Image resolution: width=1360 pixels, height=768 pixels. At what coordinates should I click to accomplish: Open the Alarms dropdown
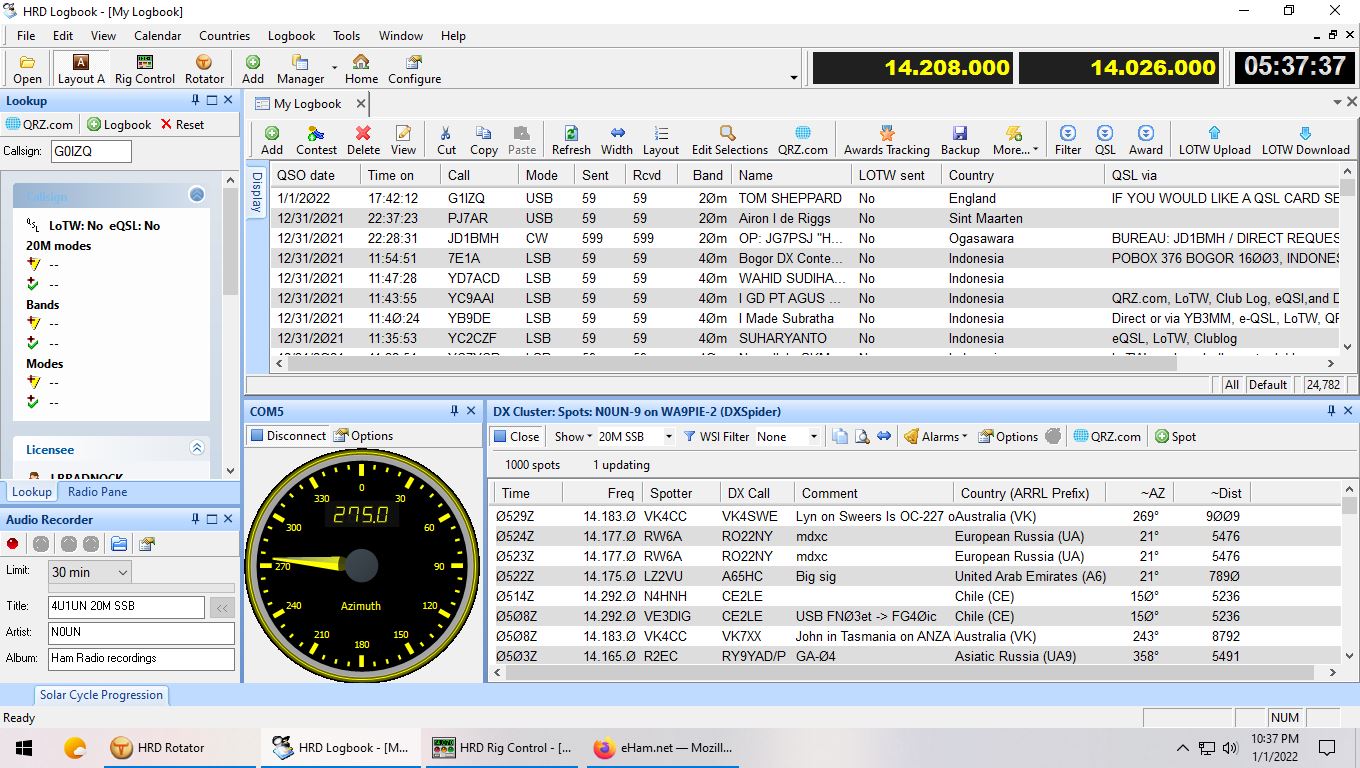coord(935,436)
